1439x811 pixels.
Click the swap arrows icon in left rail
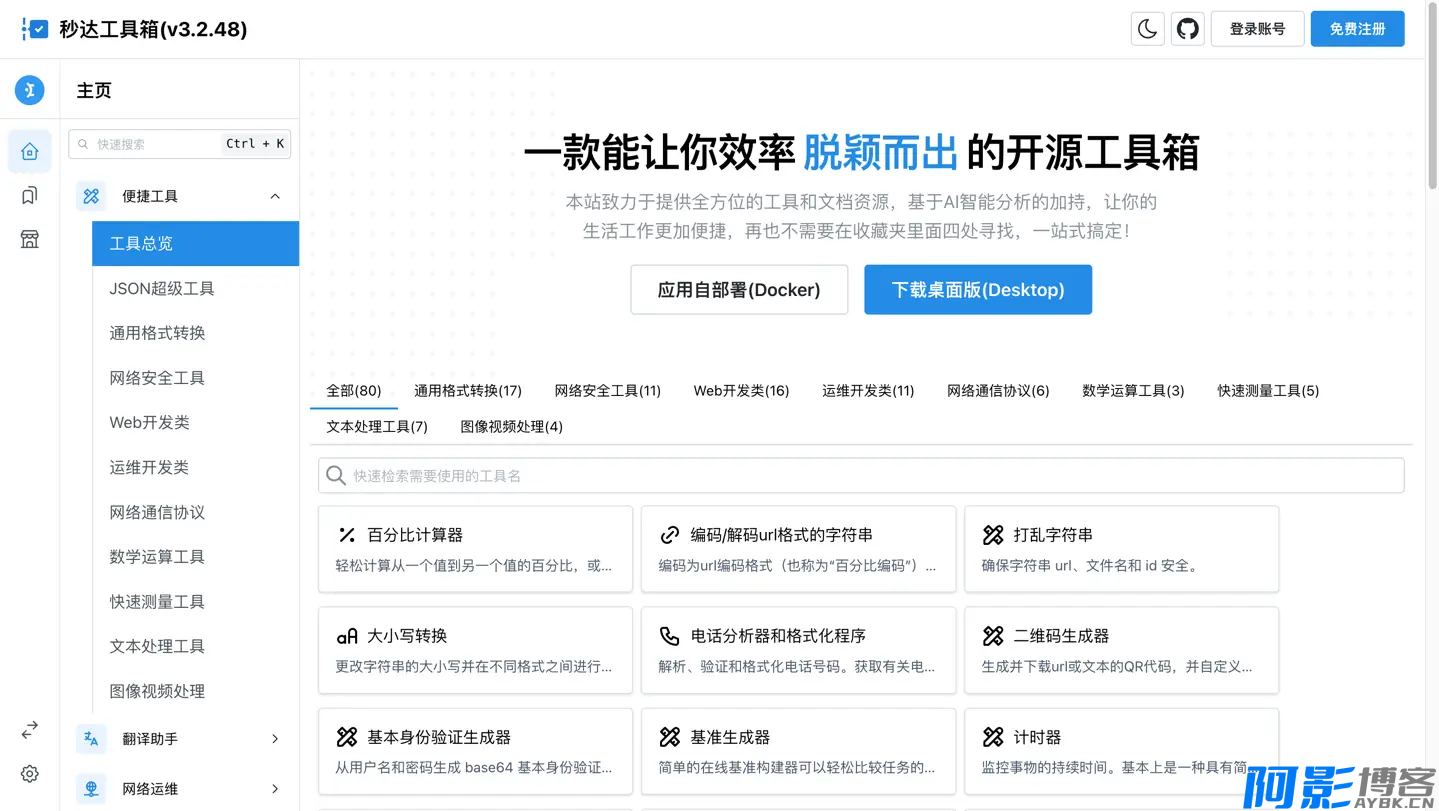[x=30, y=731]
